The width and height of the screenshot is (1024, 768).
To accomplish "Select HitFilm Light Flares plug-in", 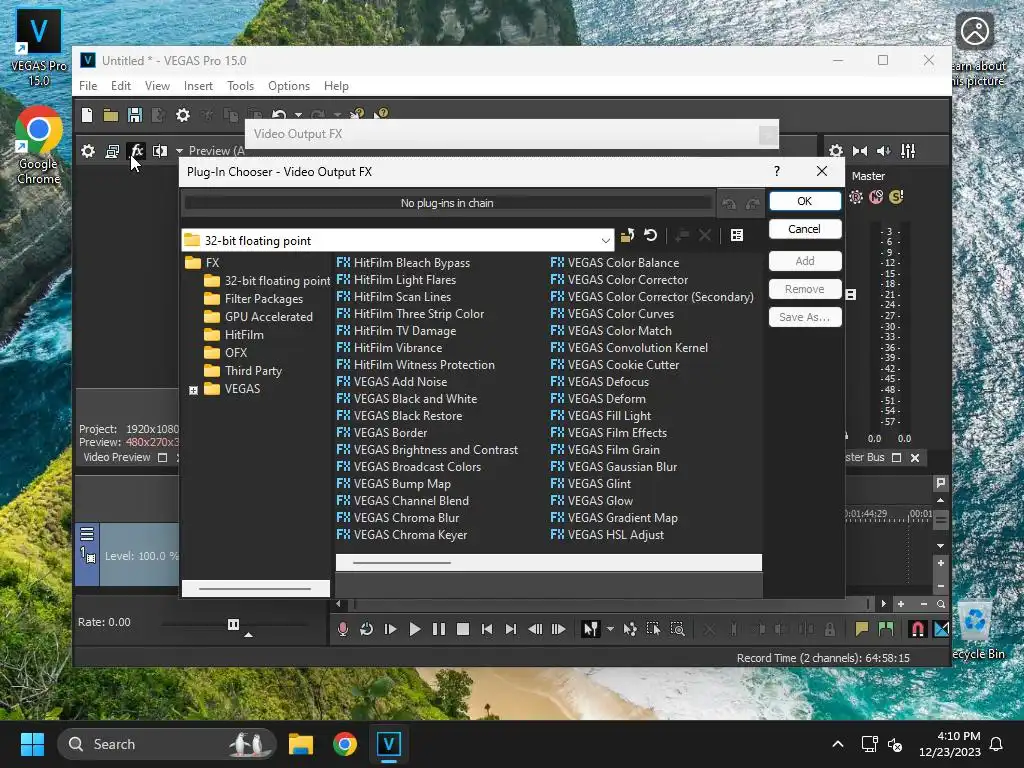I will [396, 280].
